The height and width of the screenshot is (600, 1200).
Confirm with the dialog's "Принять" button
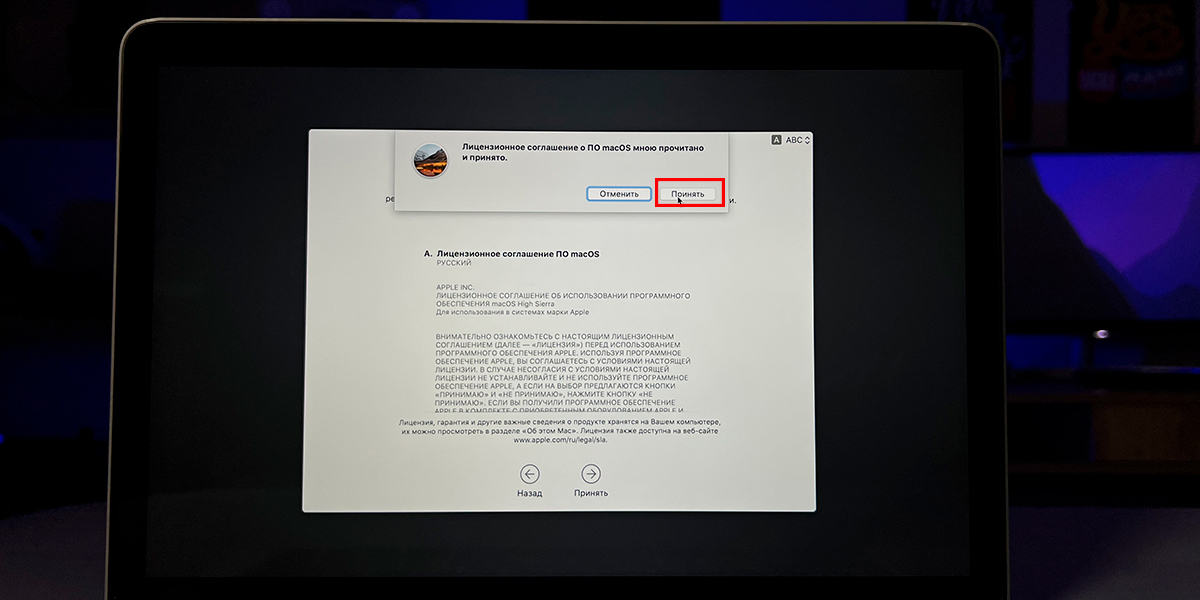coord(688,194)
